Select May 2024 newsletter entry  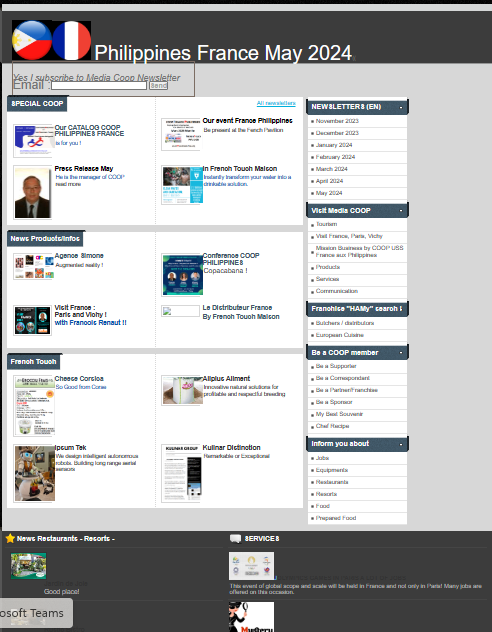pyautogui.click(x=357, y=193)
